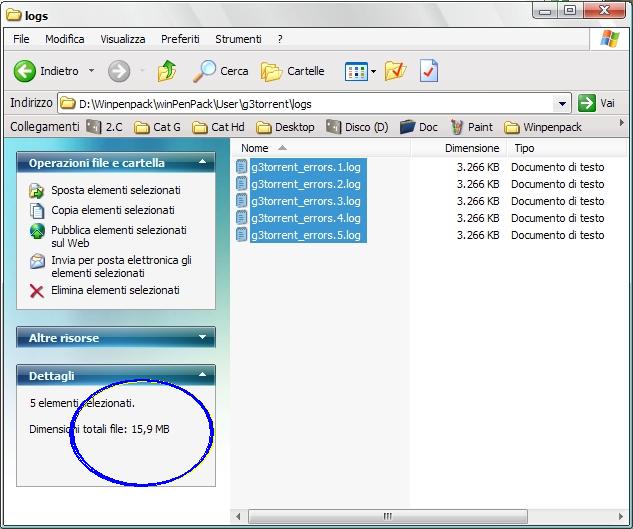Click the horizontal scrollbar thumb

coord(388,516)
